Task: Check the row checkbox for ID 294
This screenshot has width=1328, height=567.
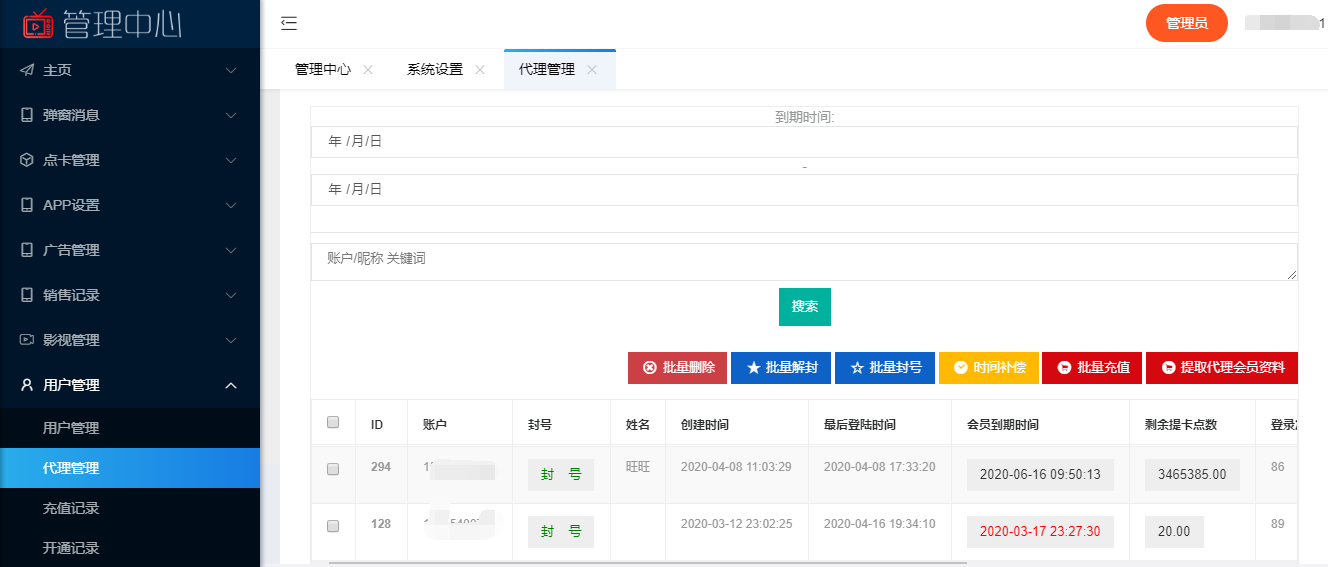Action: (333, 468)
